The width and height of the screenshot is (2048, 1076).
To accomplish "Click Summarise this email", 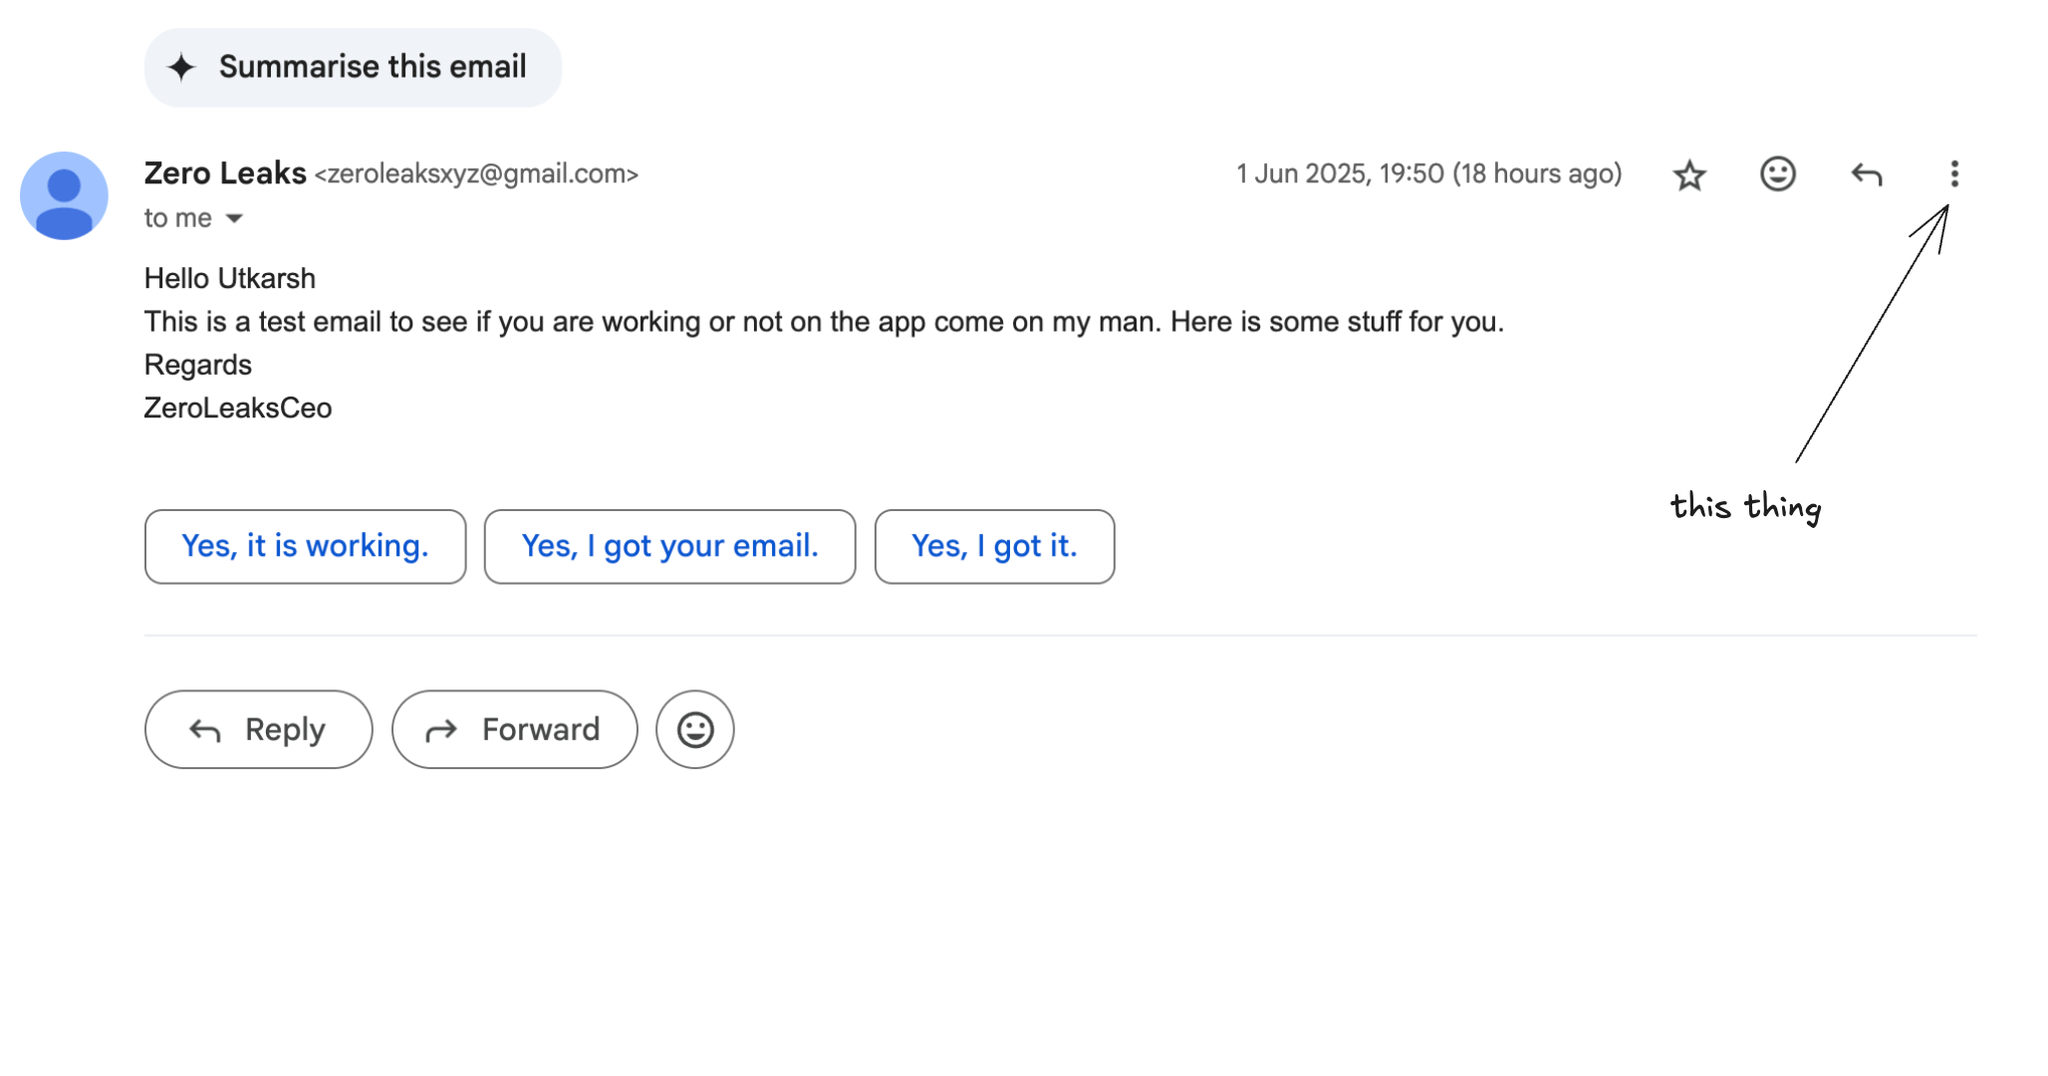I will click(353, 67).
